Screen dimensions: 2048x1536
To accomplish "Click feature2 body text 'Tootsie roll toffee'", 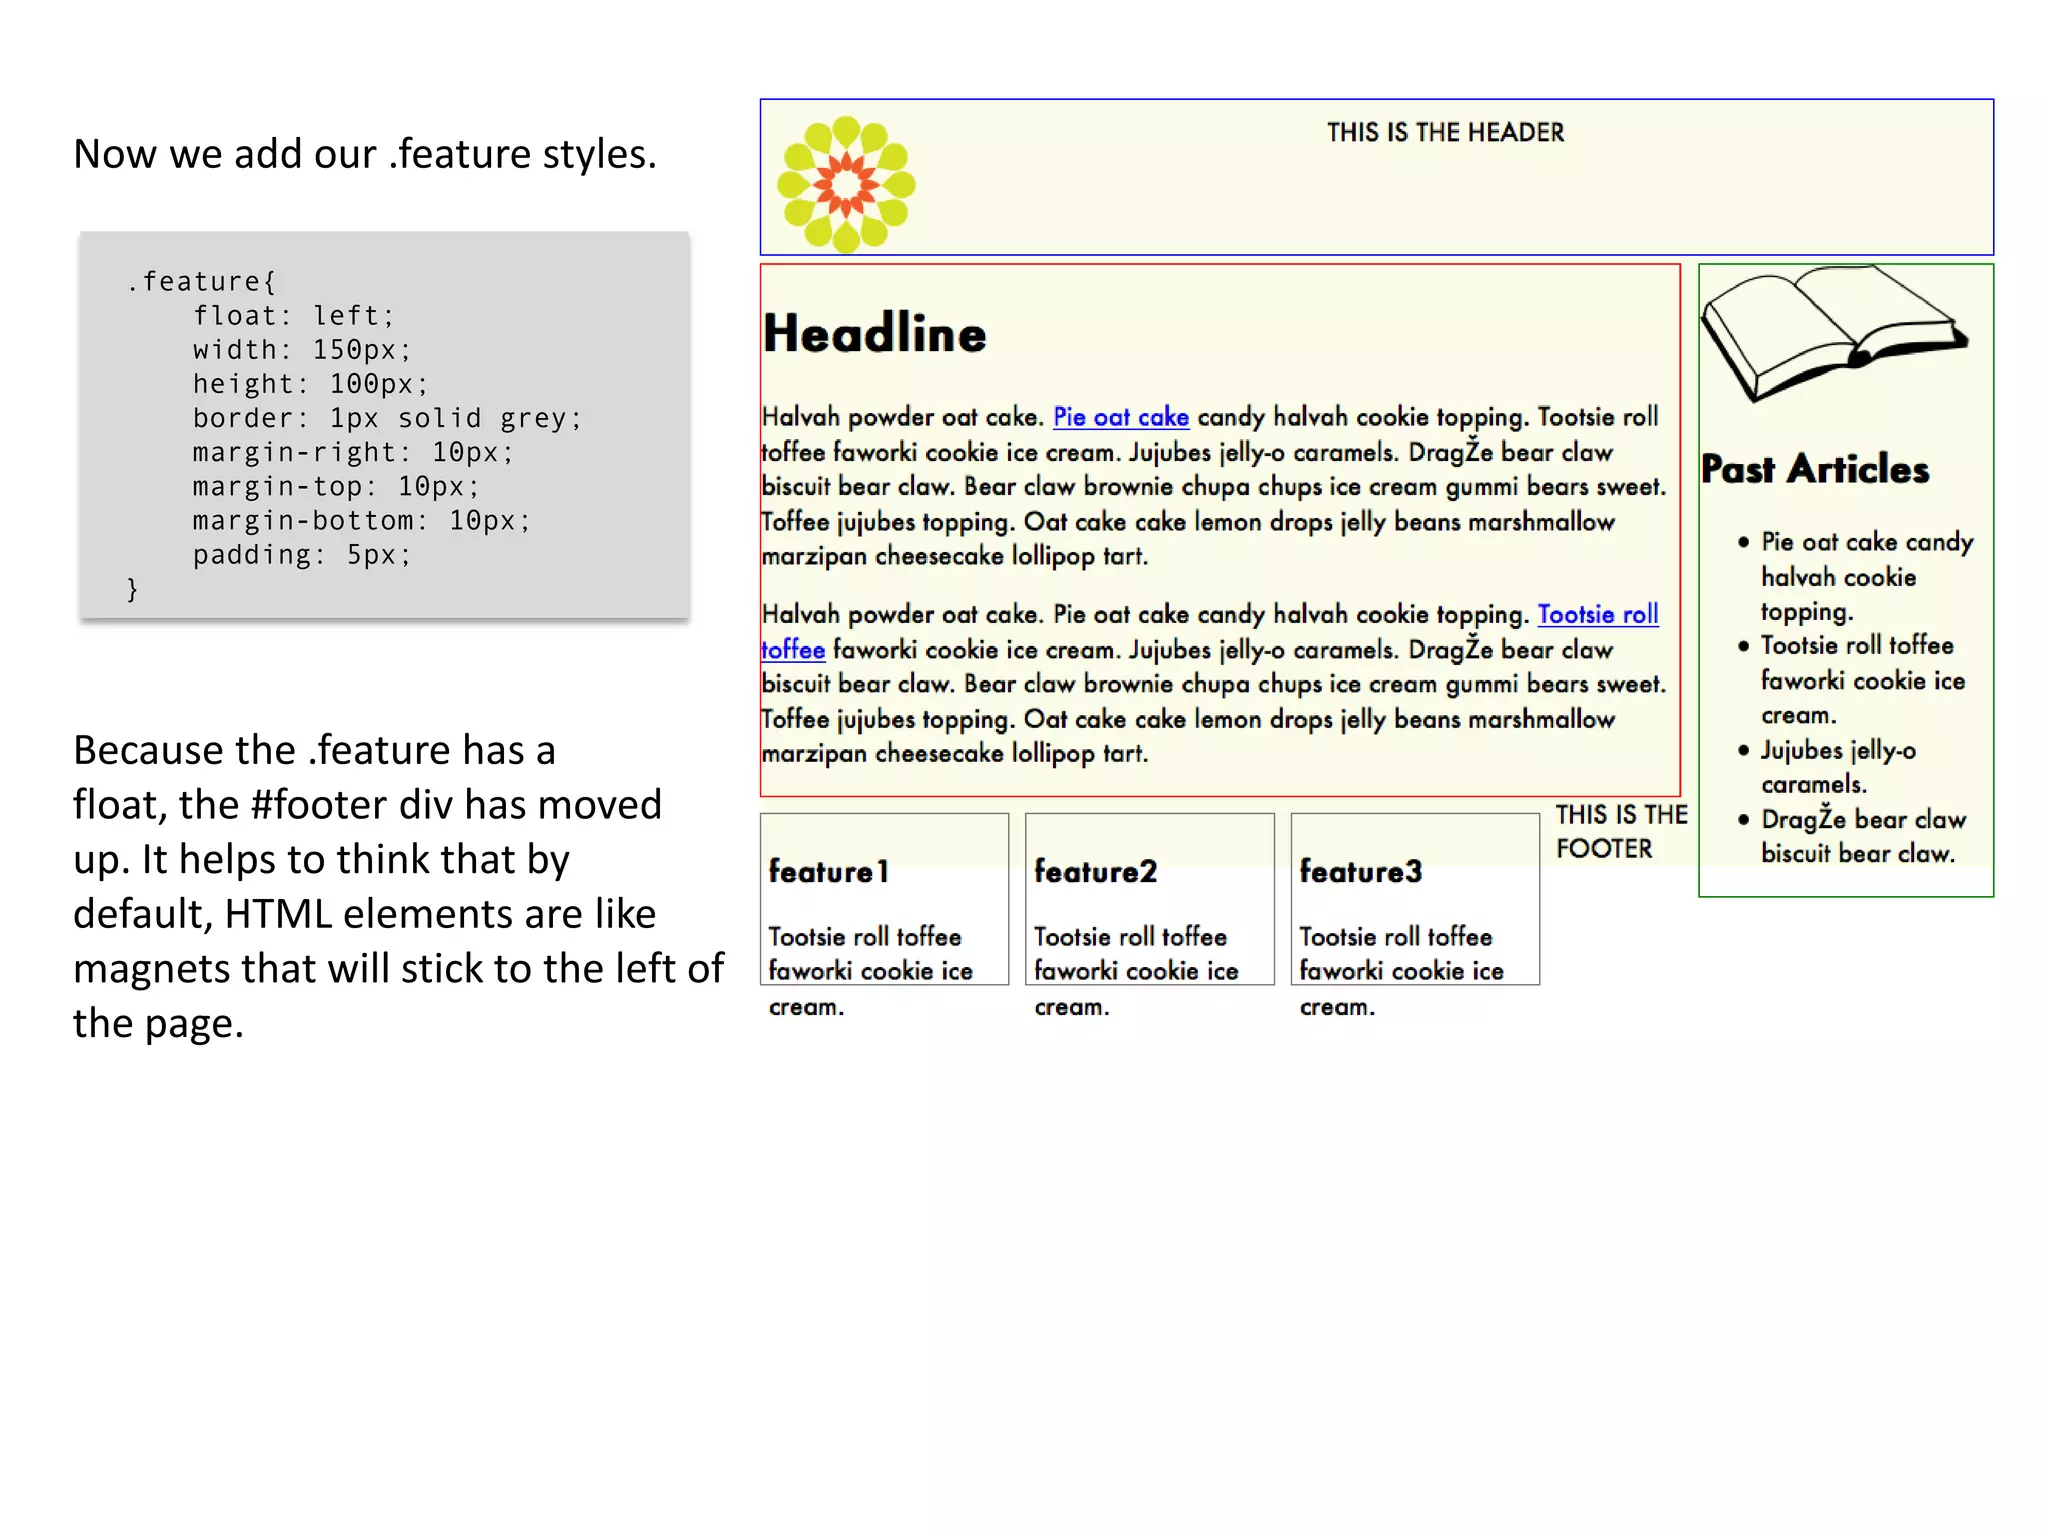I will point(1130,937).
